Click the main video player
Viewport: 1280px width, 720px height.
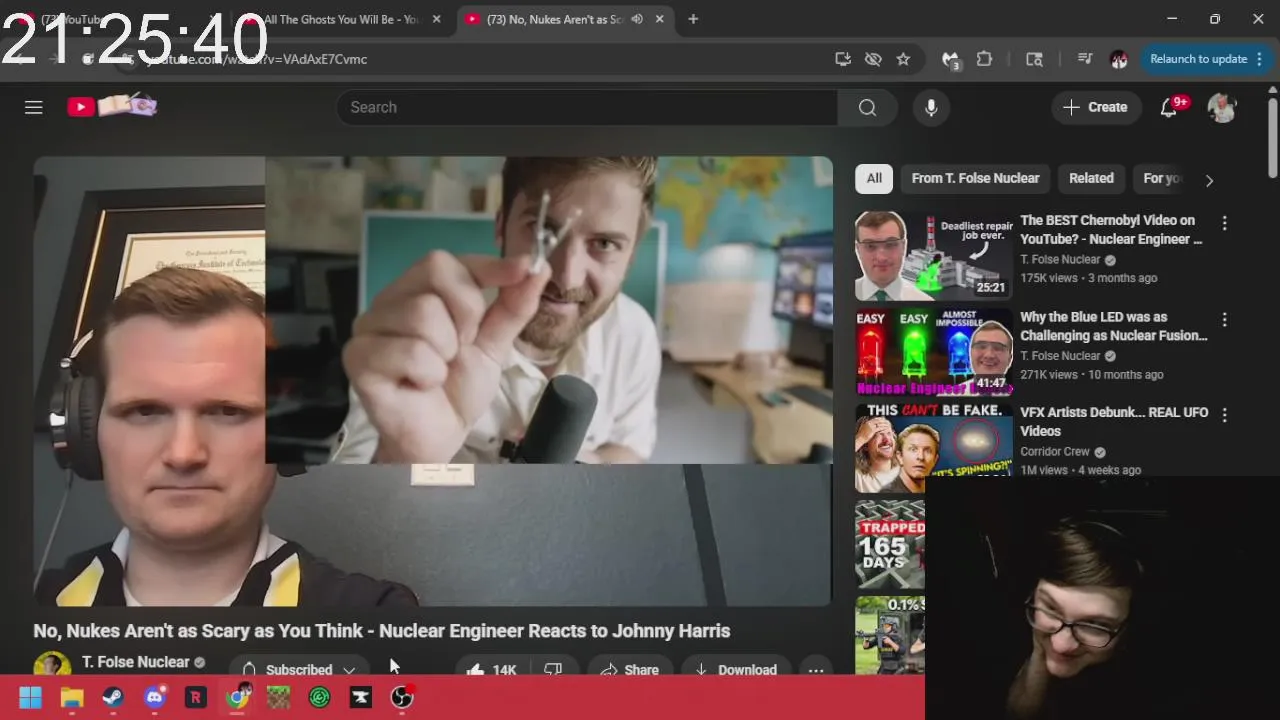click(x=433, y=381)
